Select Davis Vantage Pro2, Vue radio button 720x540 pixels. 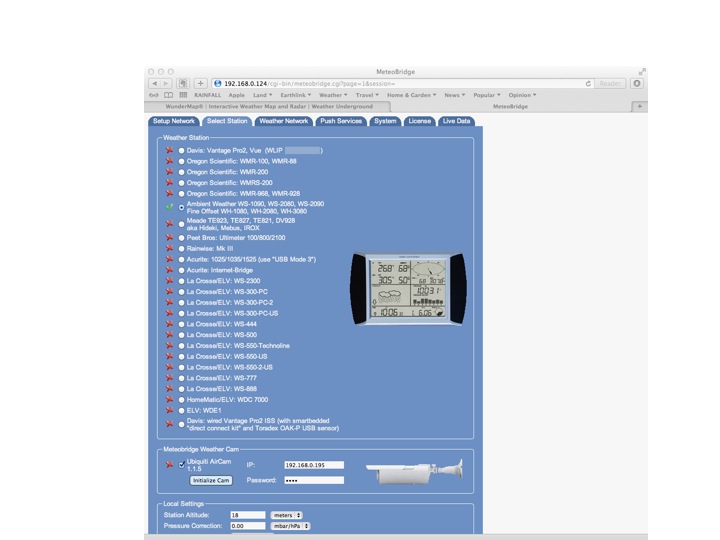tap(181, 150)
